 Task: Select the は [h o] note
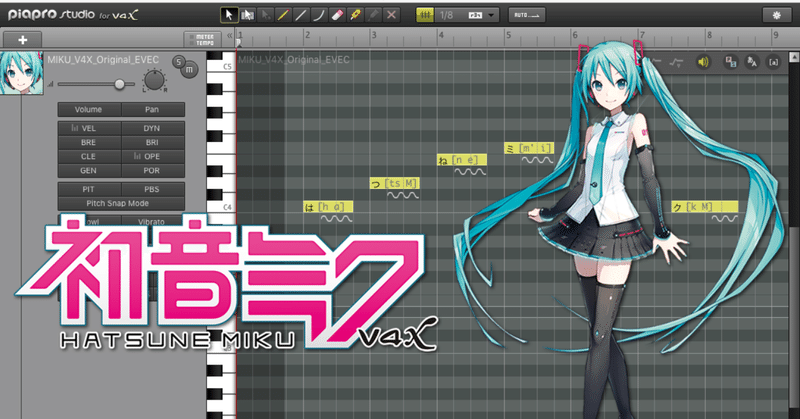point(328,207)
